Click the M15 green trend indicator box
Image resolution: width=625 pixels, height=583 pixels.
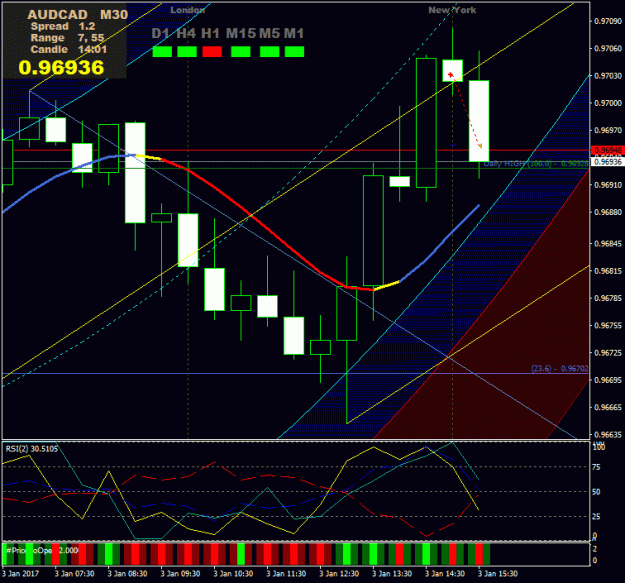[x=241, y=52]
